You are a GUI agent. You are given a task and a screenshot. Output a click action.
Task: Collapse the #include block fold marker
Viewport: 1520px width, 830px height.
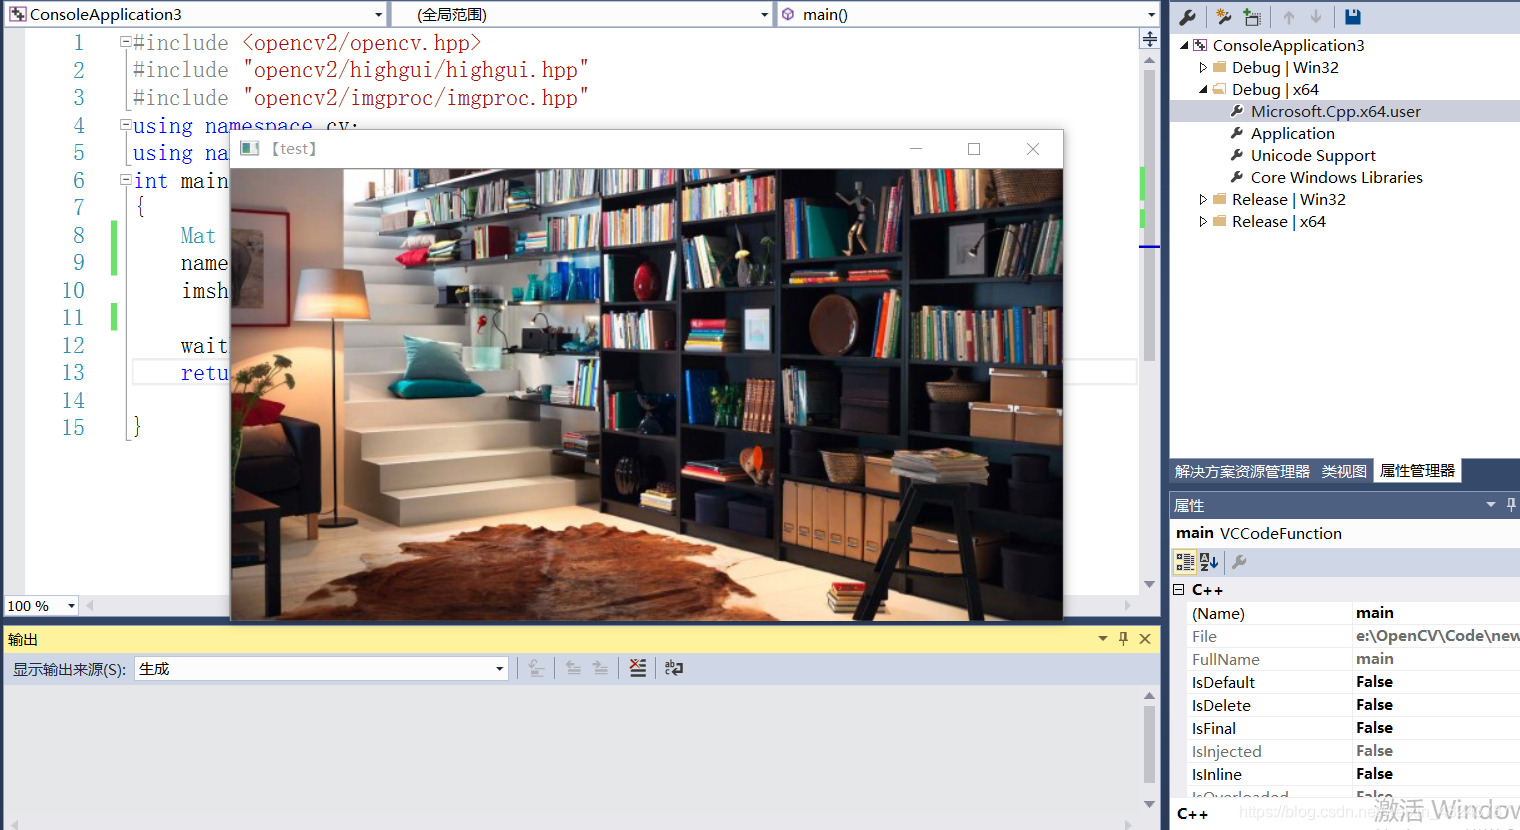tap(124, 42)
